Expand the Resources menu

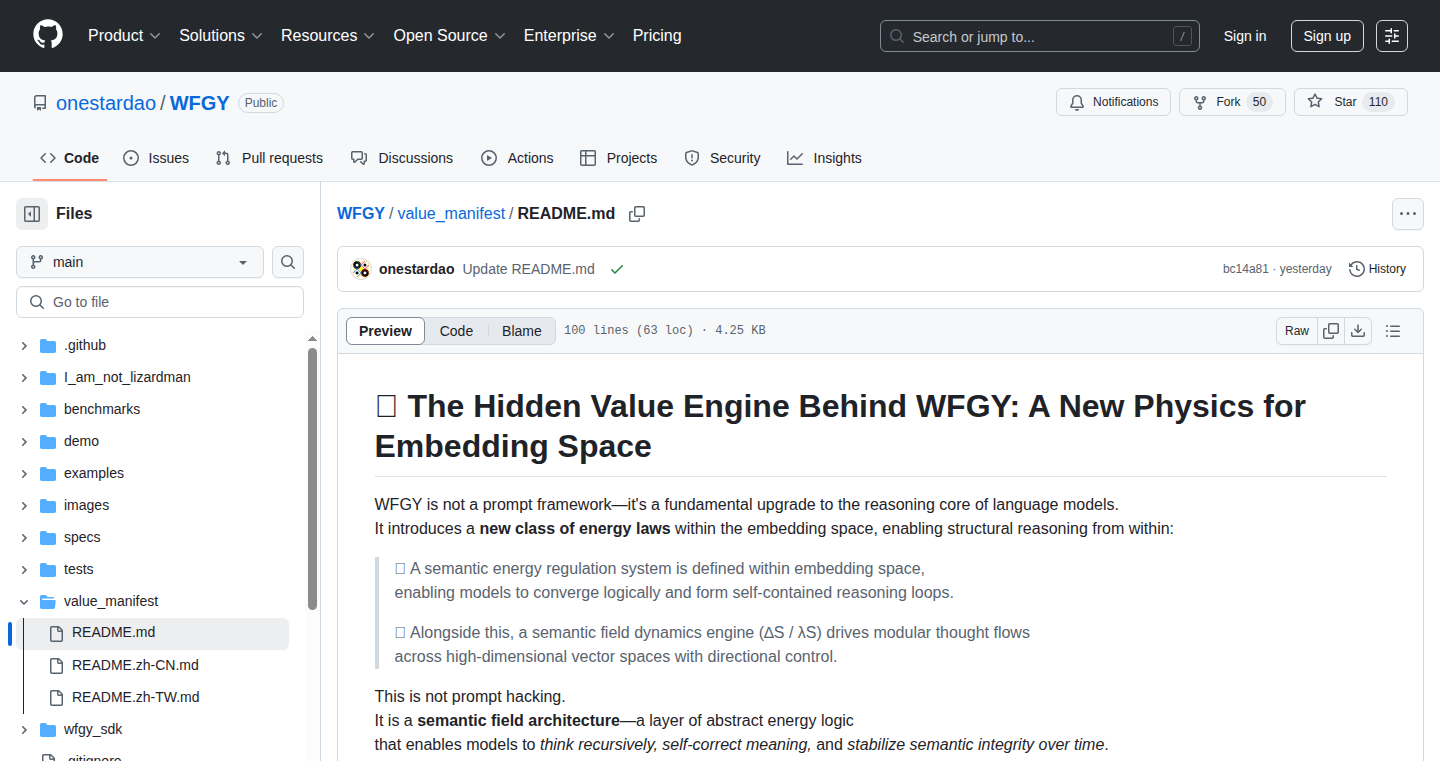[x=328, y=36]
